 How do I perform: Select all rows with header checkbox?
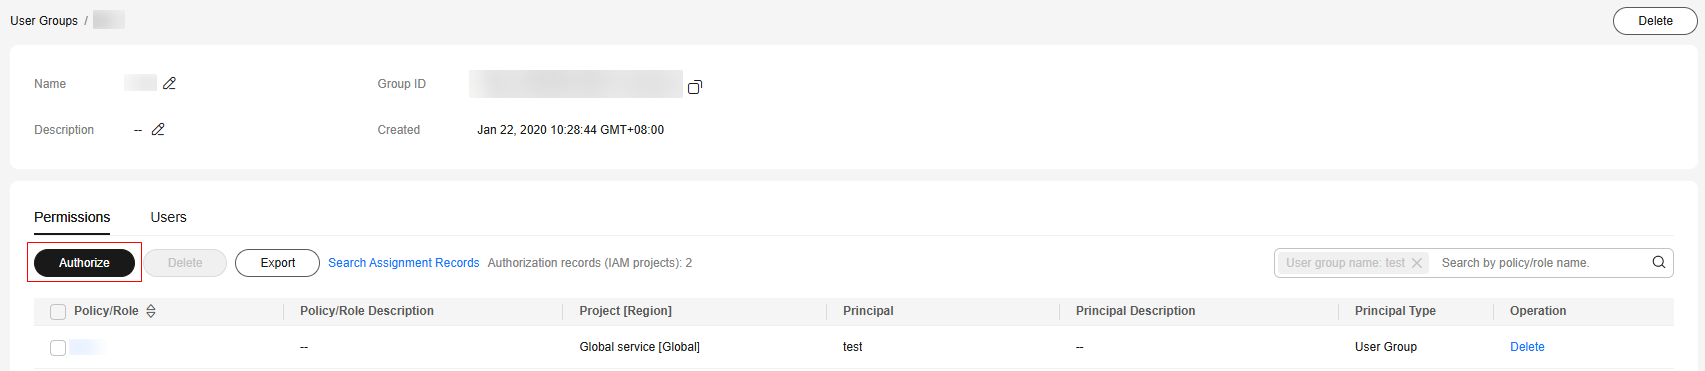click(x=58, y=312)
